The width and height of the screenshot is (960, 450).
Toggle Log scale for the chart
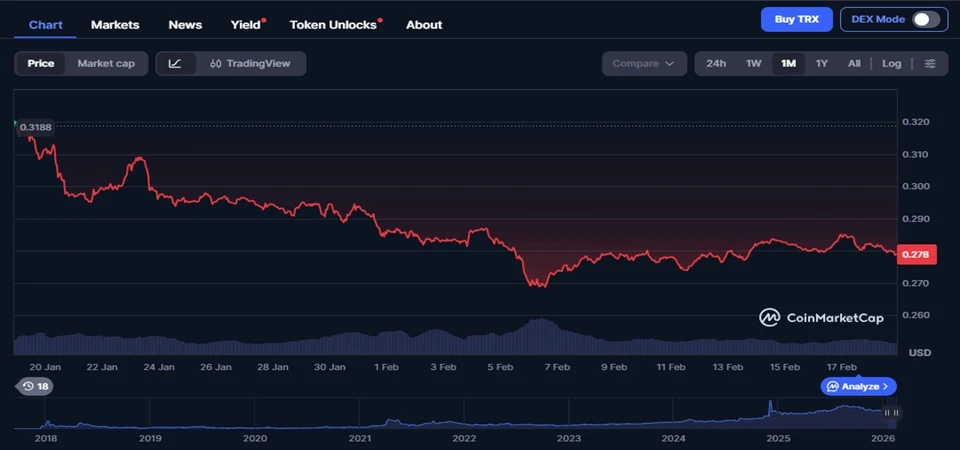tap(891, 64)
